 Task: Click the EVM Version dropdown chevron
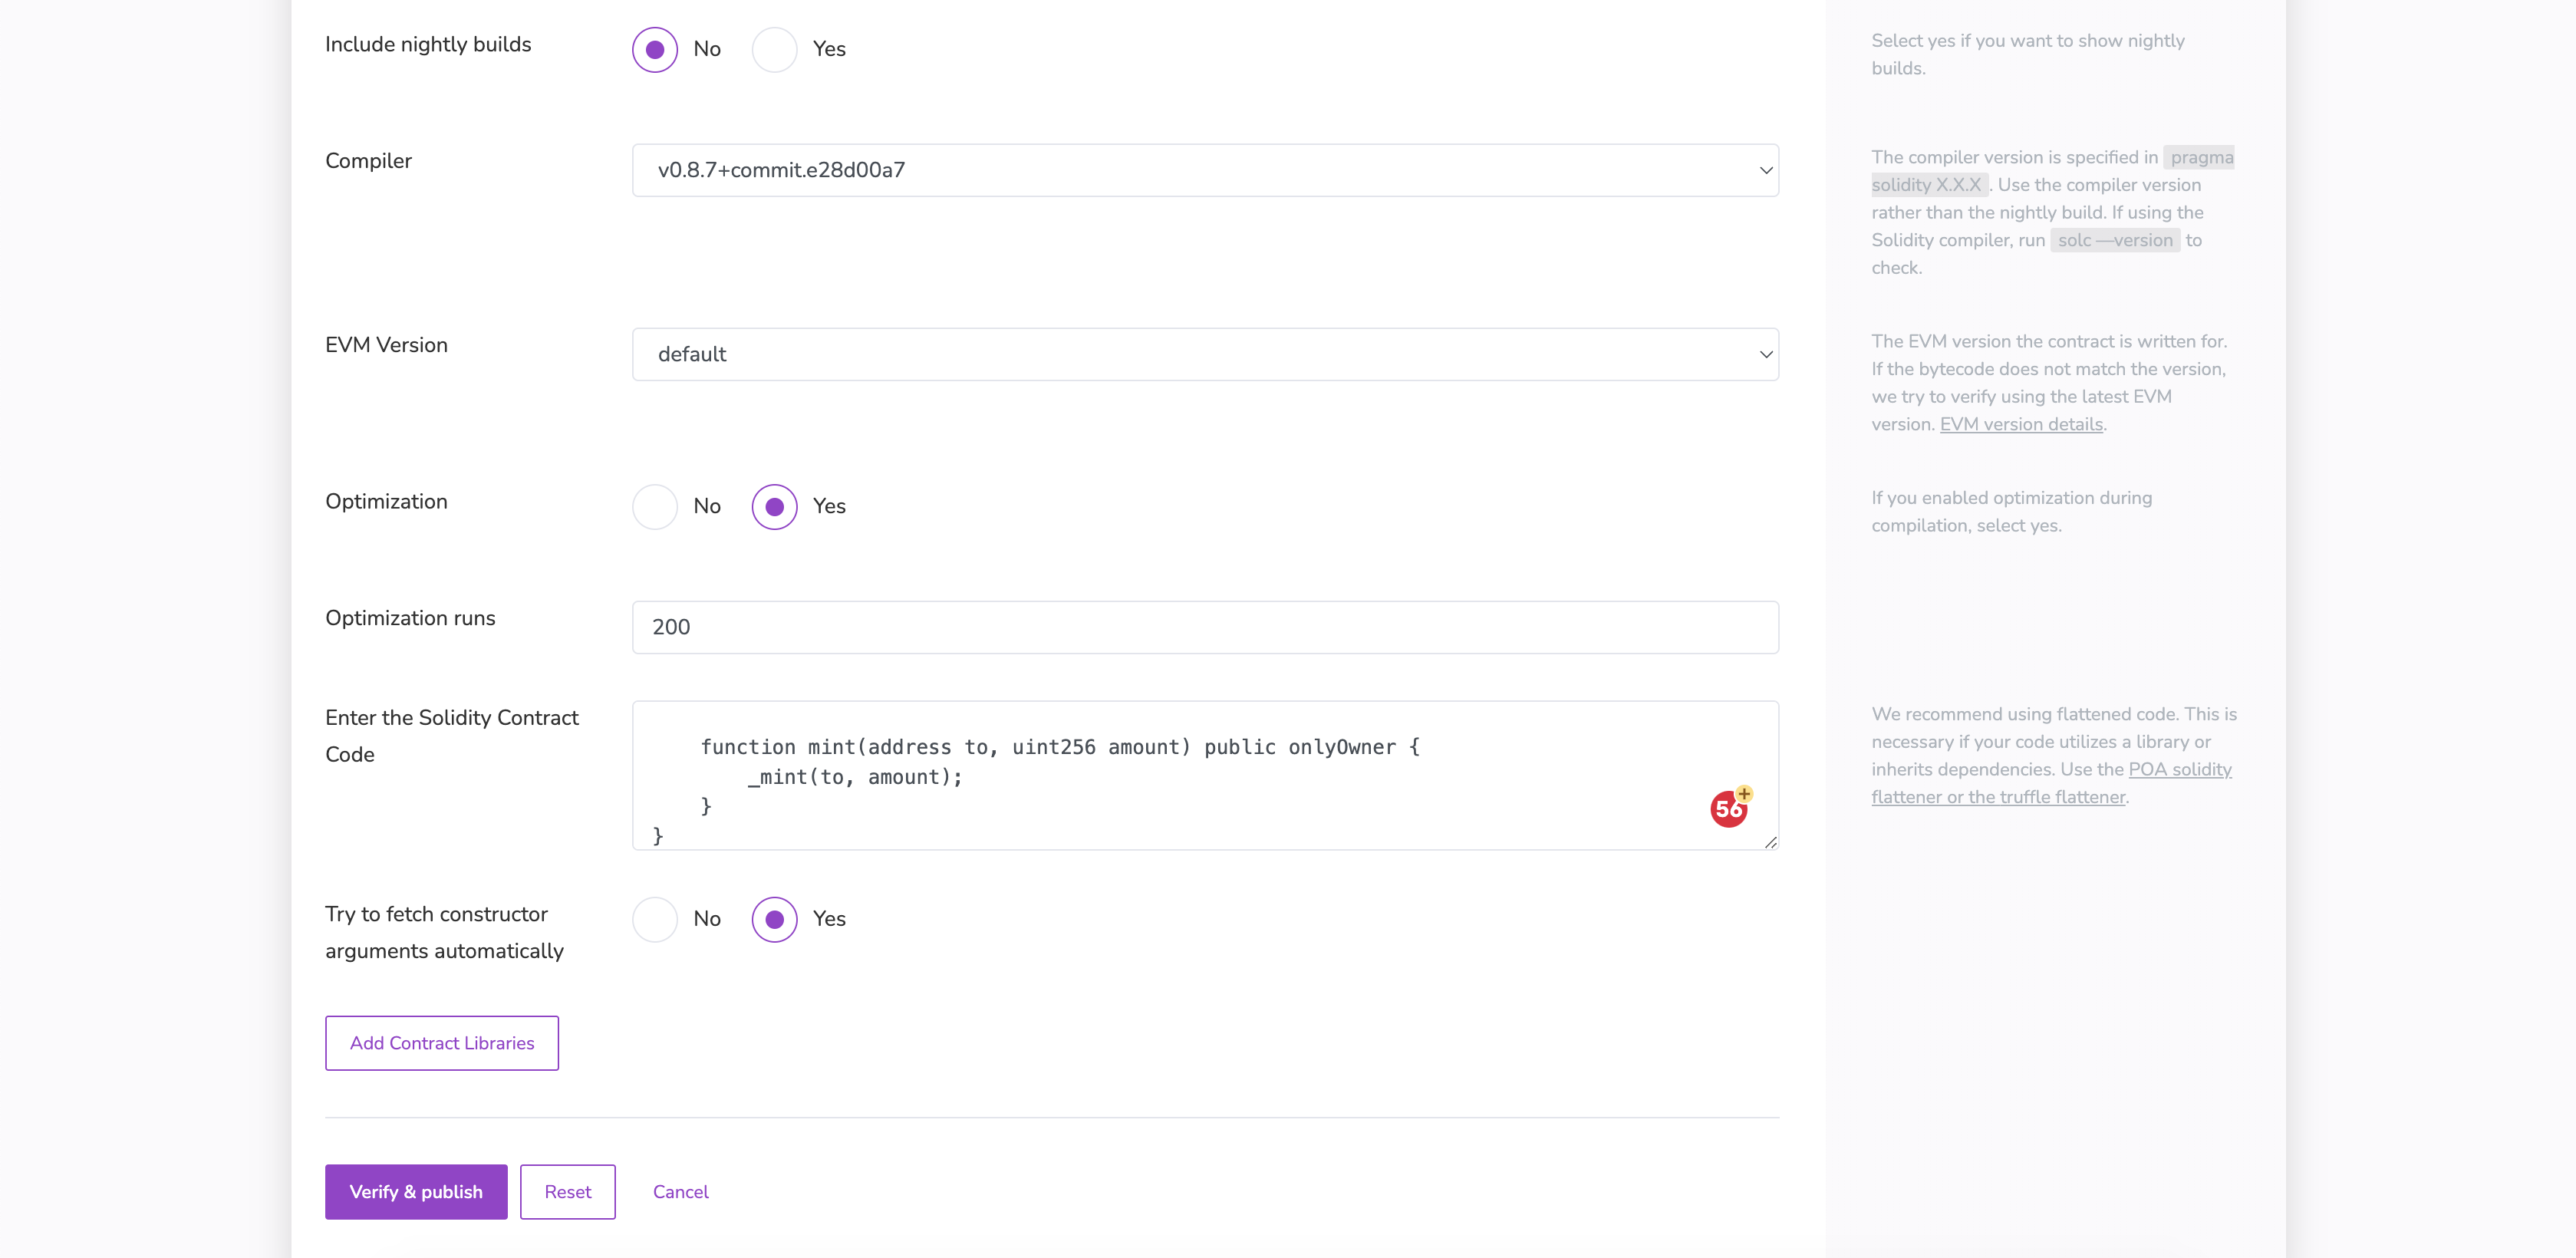tap(1766, 354)
